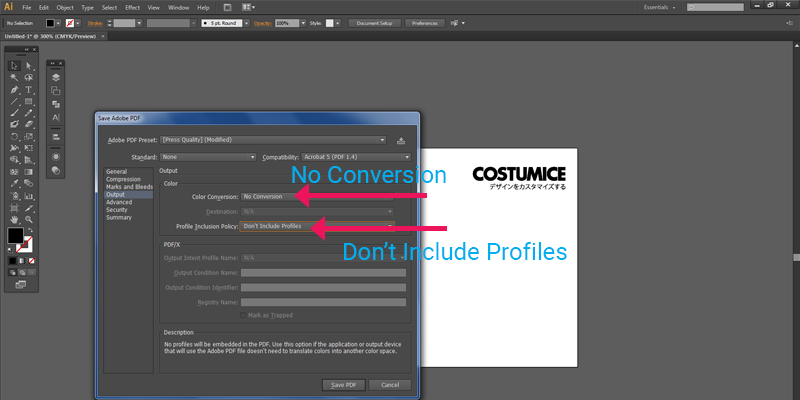Click the save preset icon beside Adobe PDF Preset
Viewport: 800px width, 400px height.
[x=401, y=140]
